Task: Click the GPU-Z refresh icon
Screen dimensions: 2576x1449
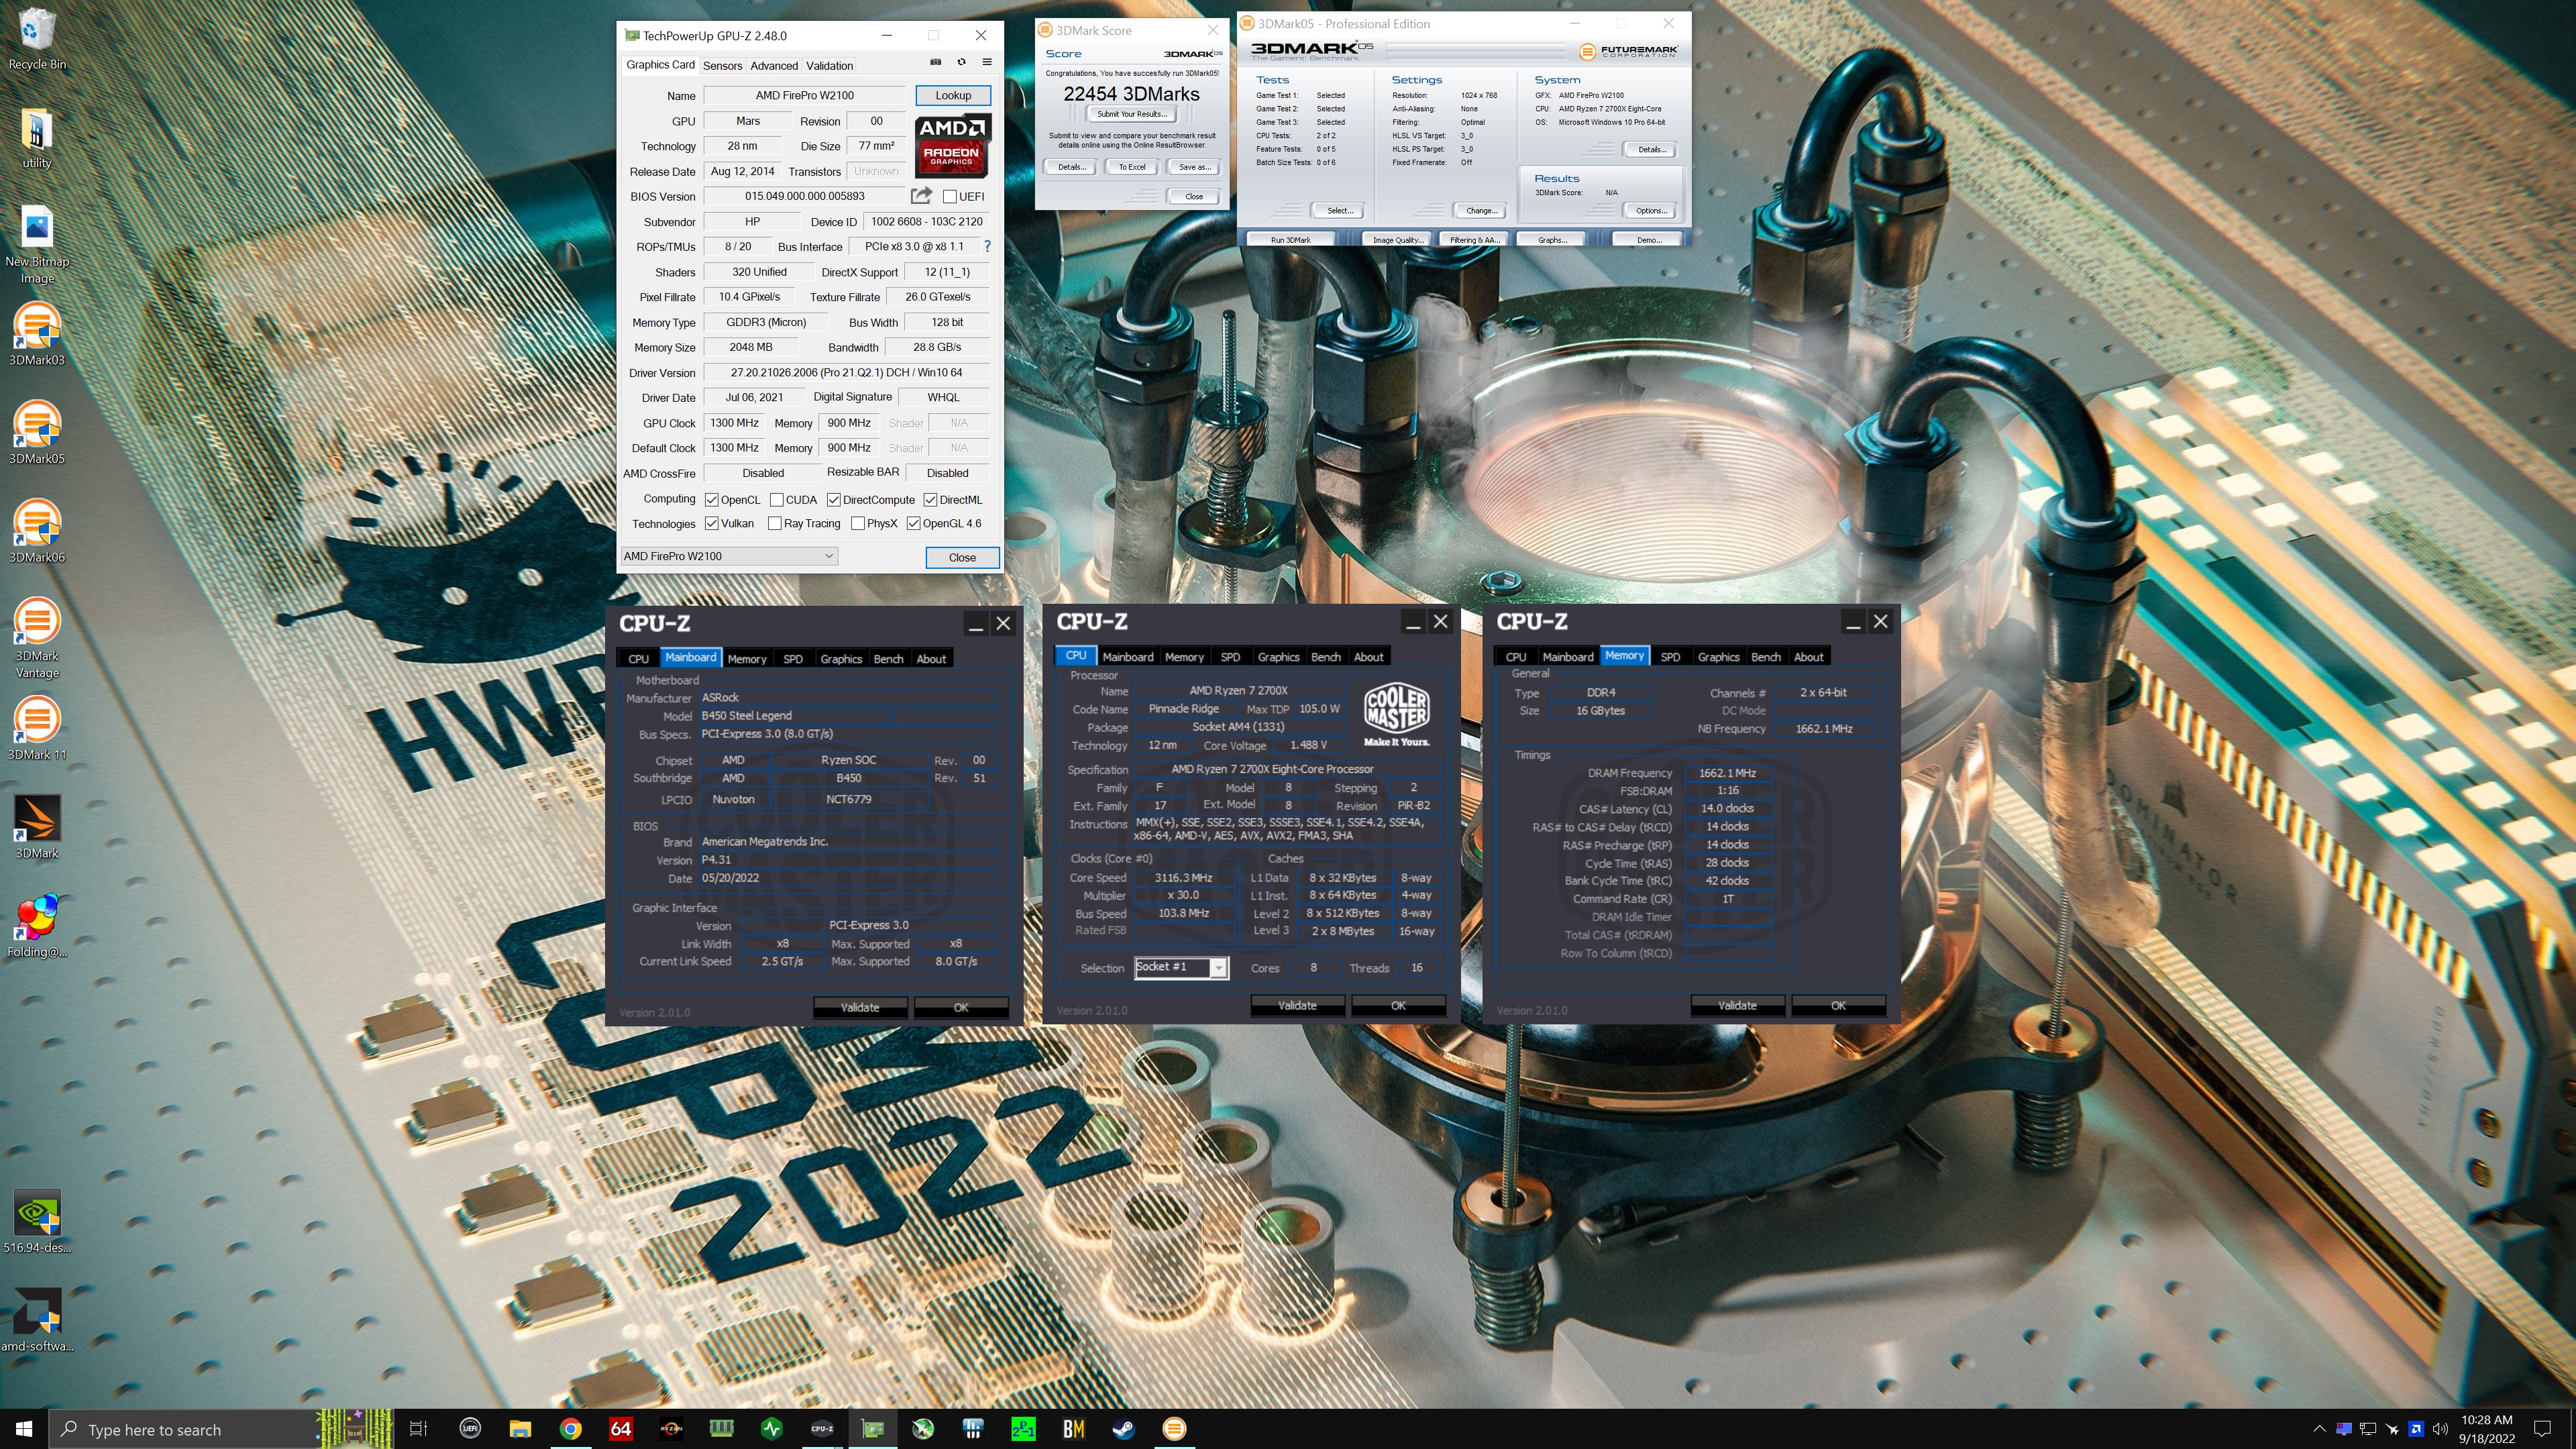Action: [961, 62]
